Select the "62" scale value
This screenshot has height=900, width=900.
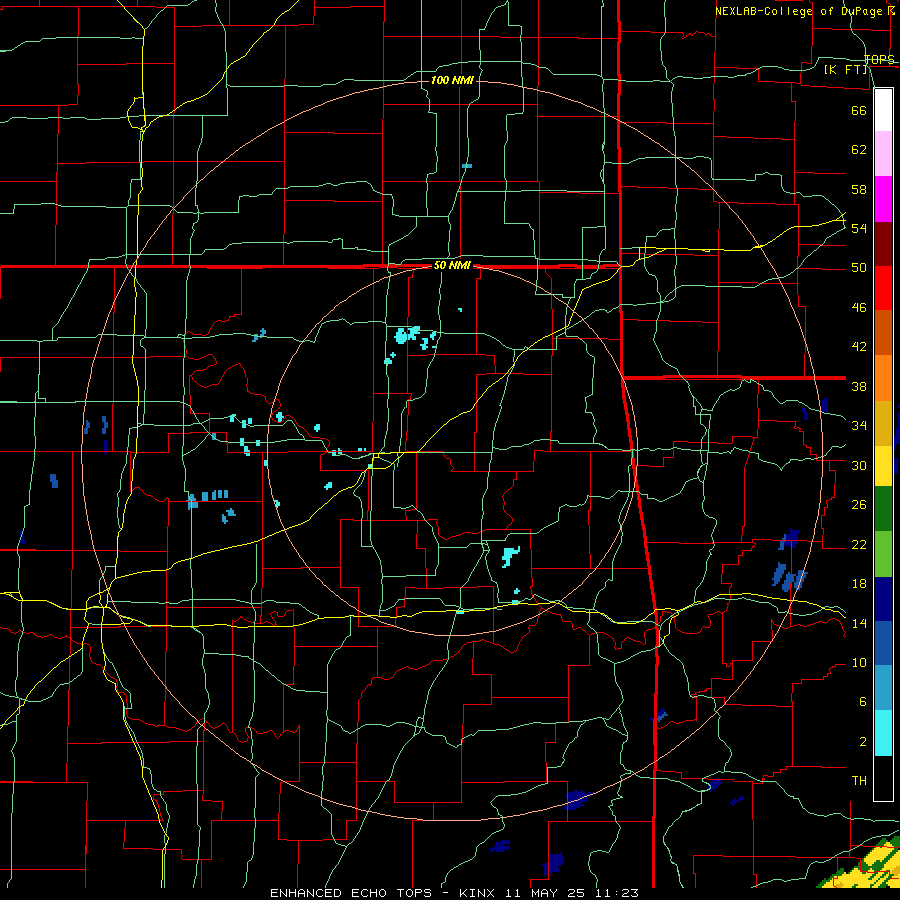859,150
